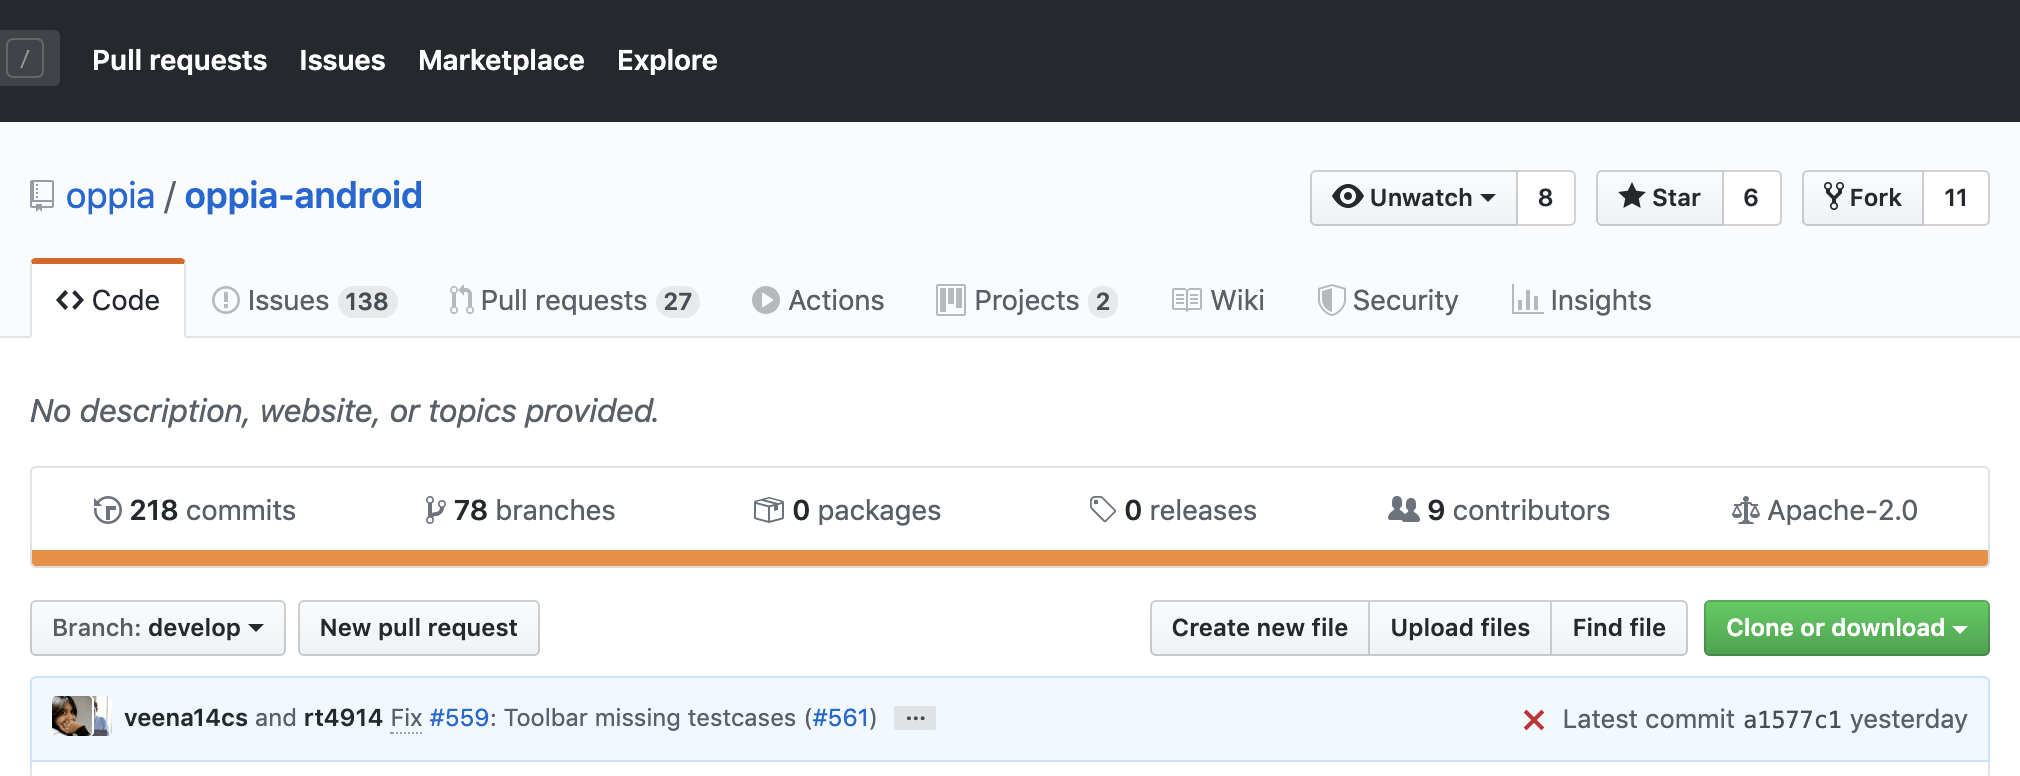View the 8 watchers count
This screenshot has width=2020, height=776.
point(1546,198)
